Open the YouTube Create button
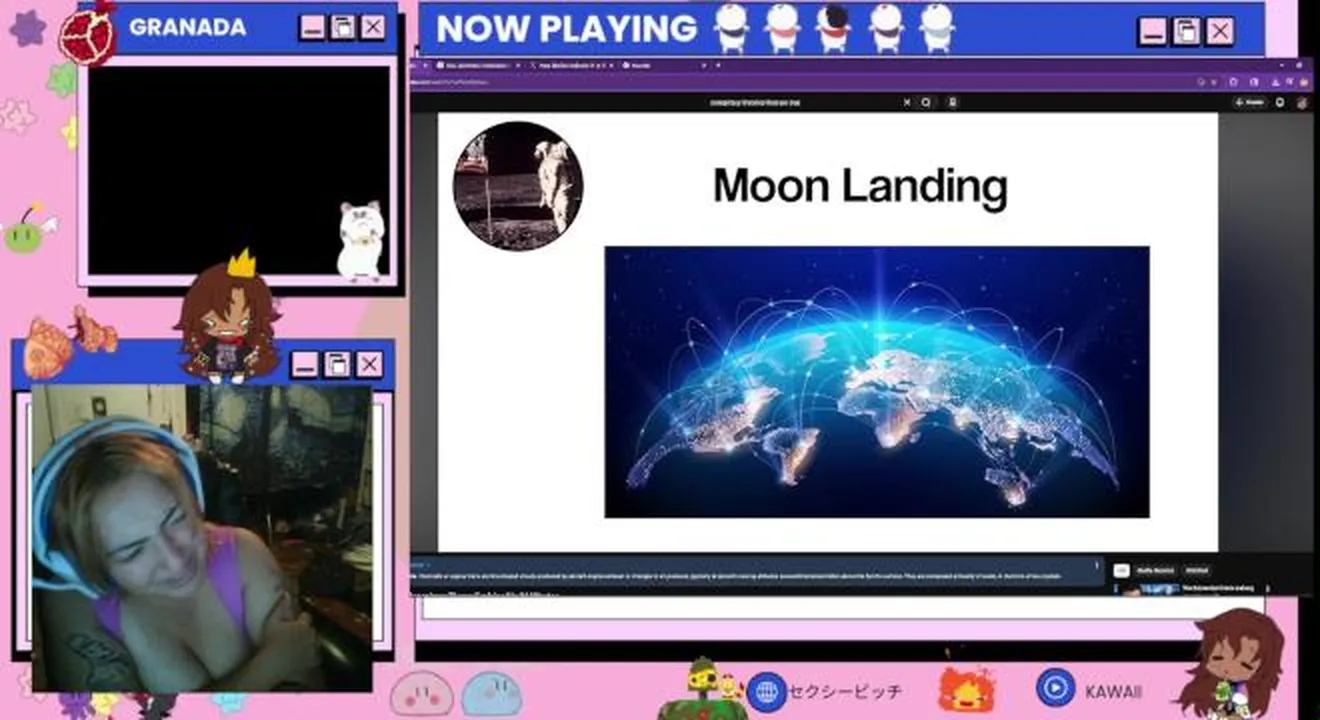Screen dimensions: 1320x720 pos(1250,102)
